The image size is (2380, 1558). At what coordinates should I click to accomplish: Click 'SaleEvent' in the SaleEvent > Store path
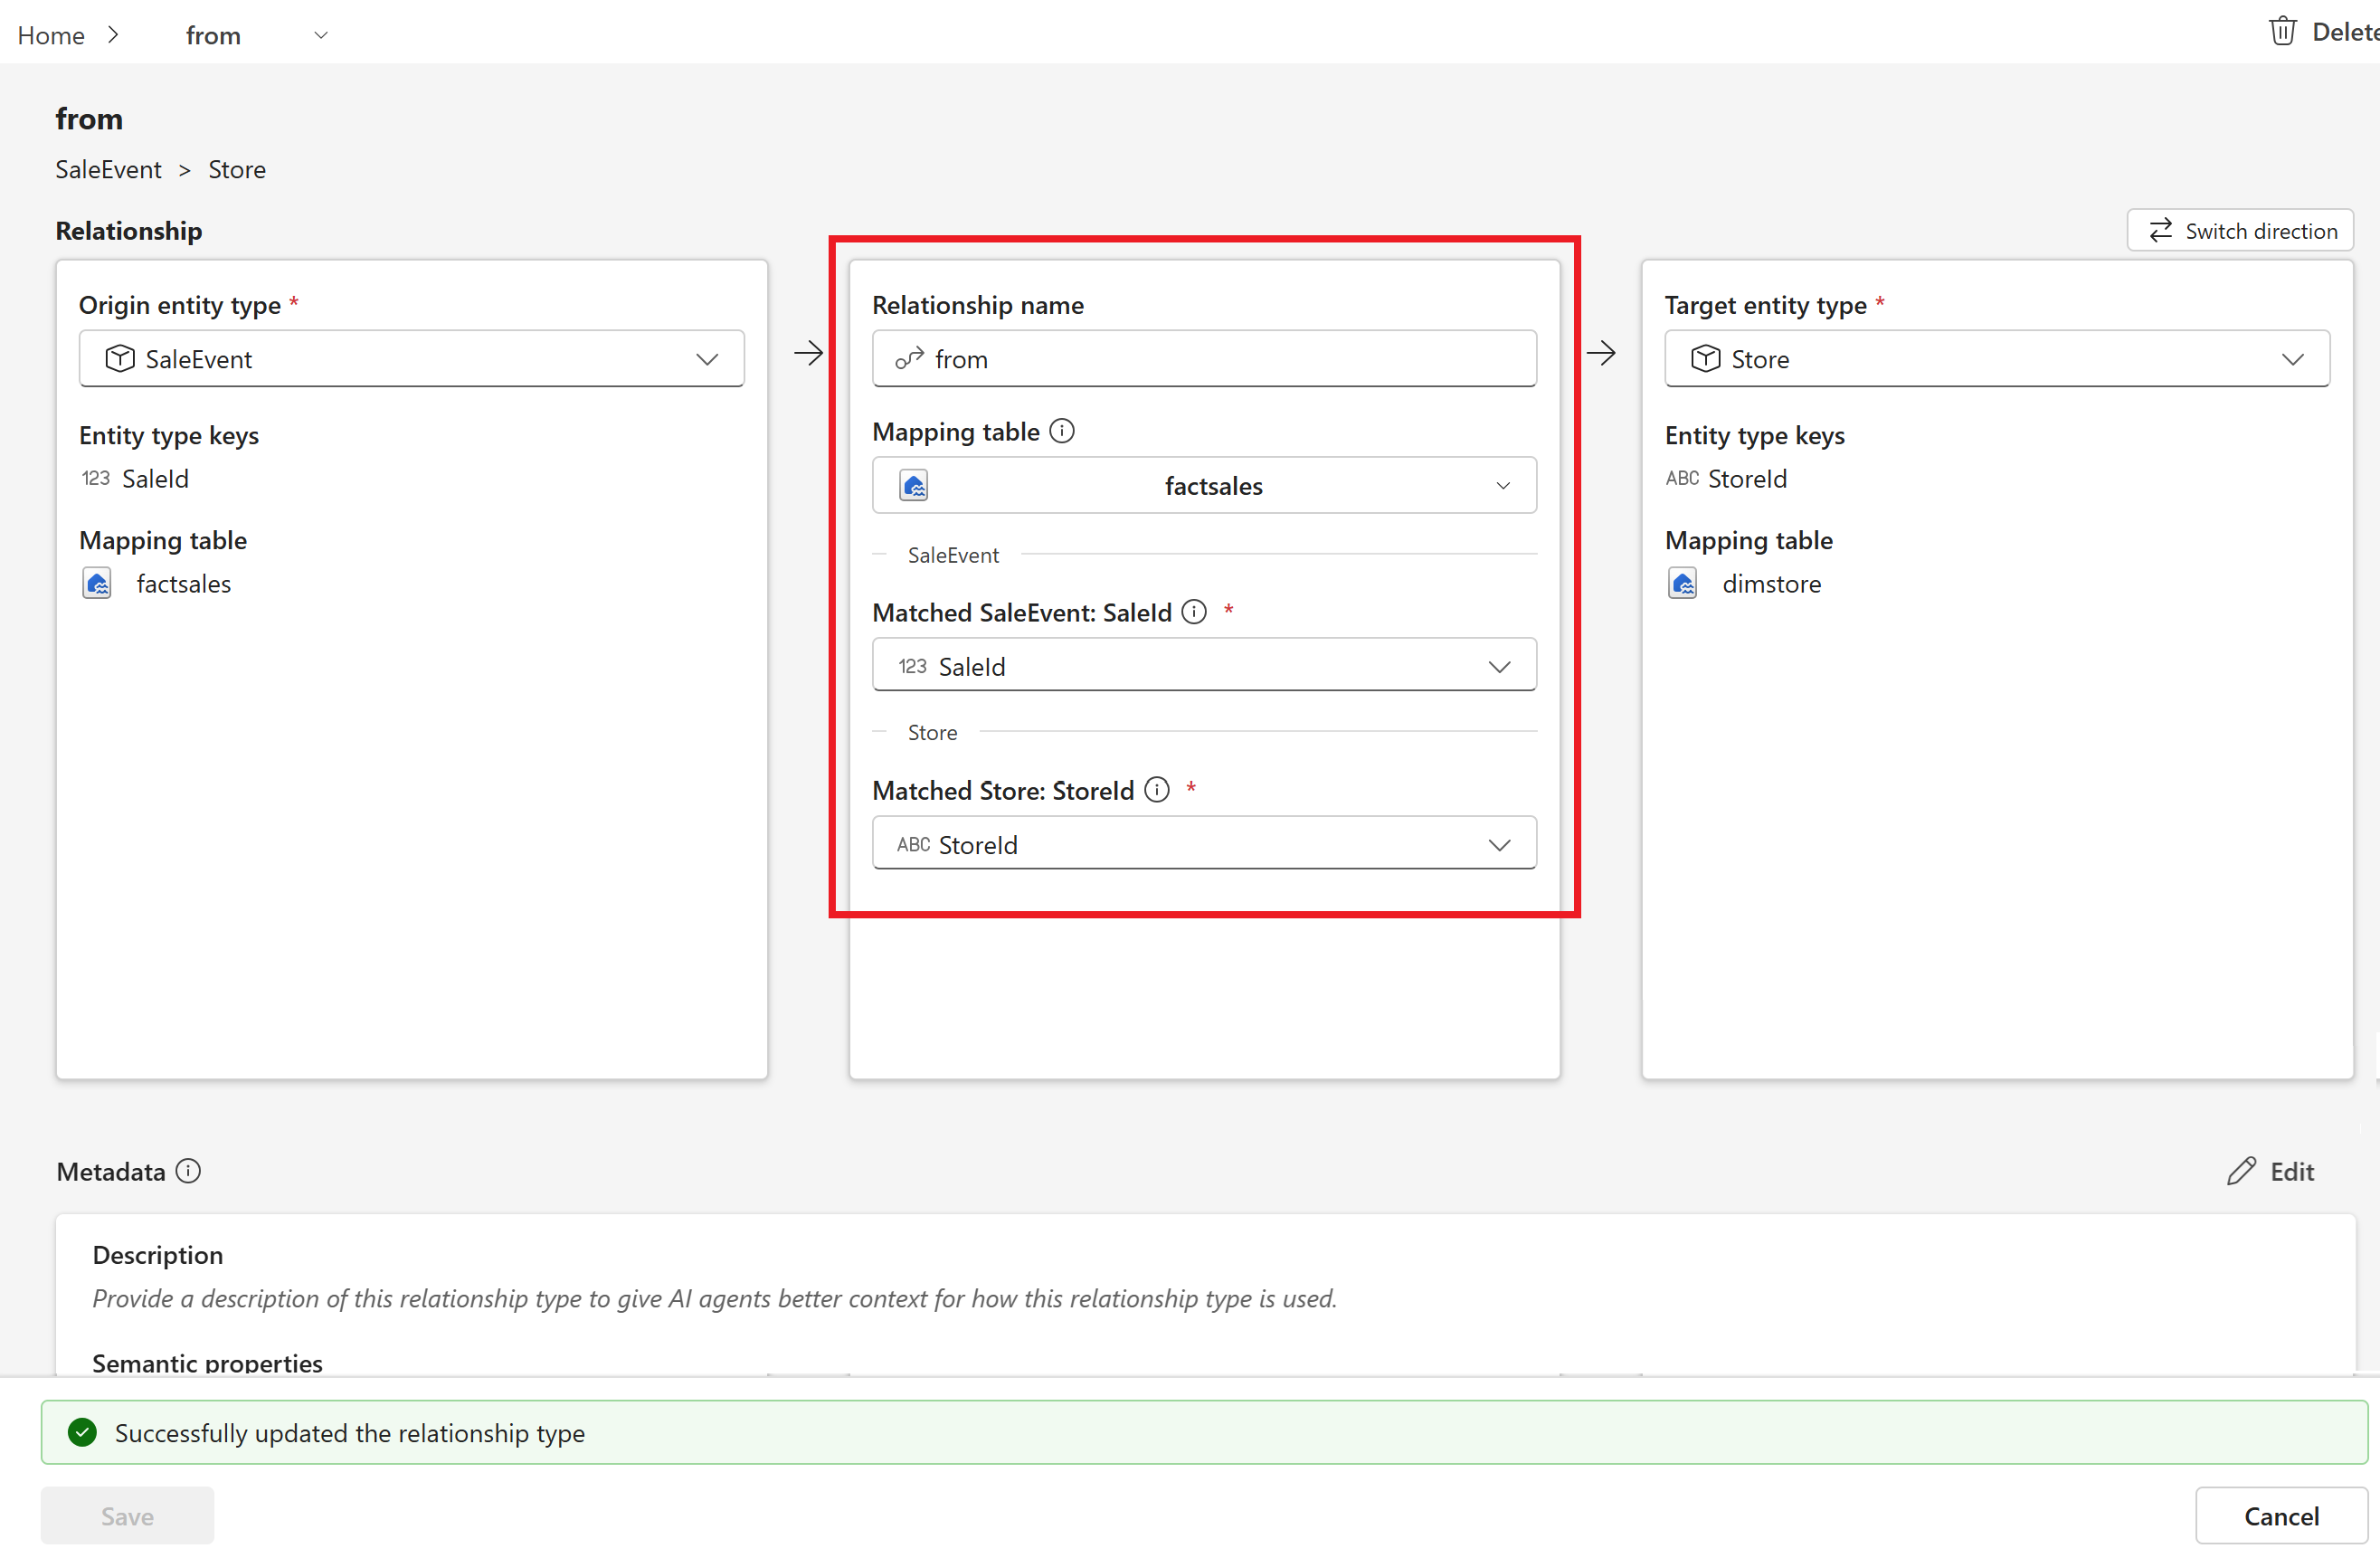(108, 169)
